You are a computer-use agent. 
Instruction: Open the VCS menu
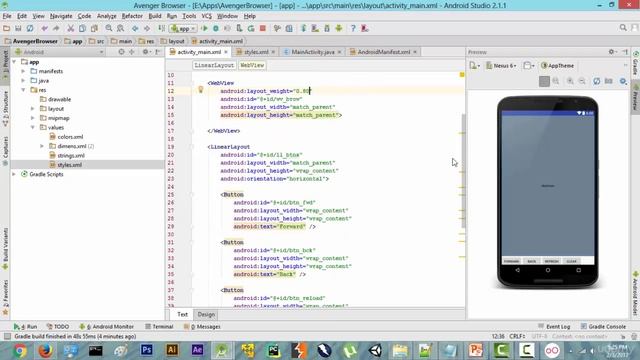coord(207,16)
